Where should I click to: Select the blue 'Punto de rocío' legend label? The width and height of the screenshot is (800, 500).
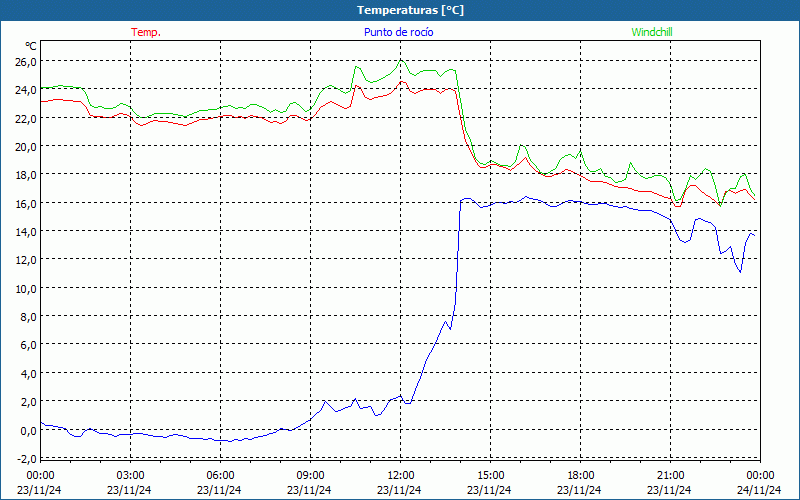[x=398, y=32]
